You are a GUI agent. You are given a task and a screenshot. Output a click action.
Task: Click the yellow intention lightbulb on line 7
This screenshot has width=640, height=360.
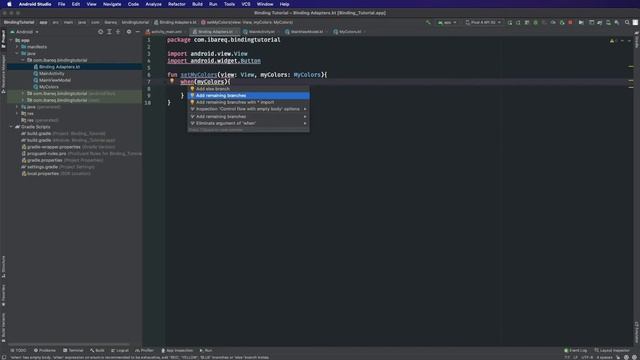point(172,81)
